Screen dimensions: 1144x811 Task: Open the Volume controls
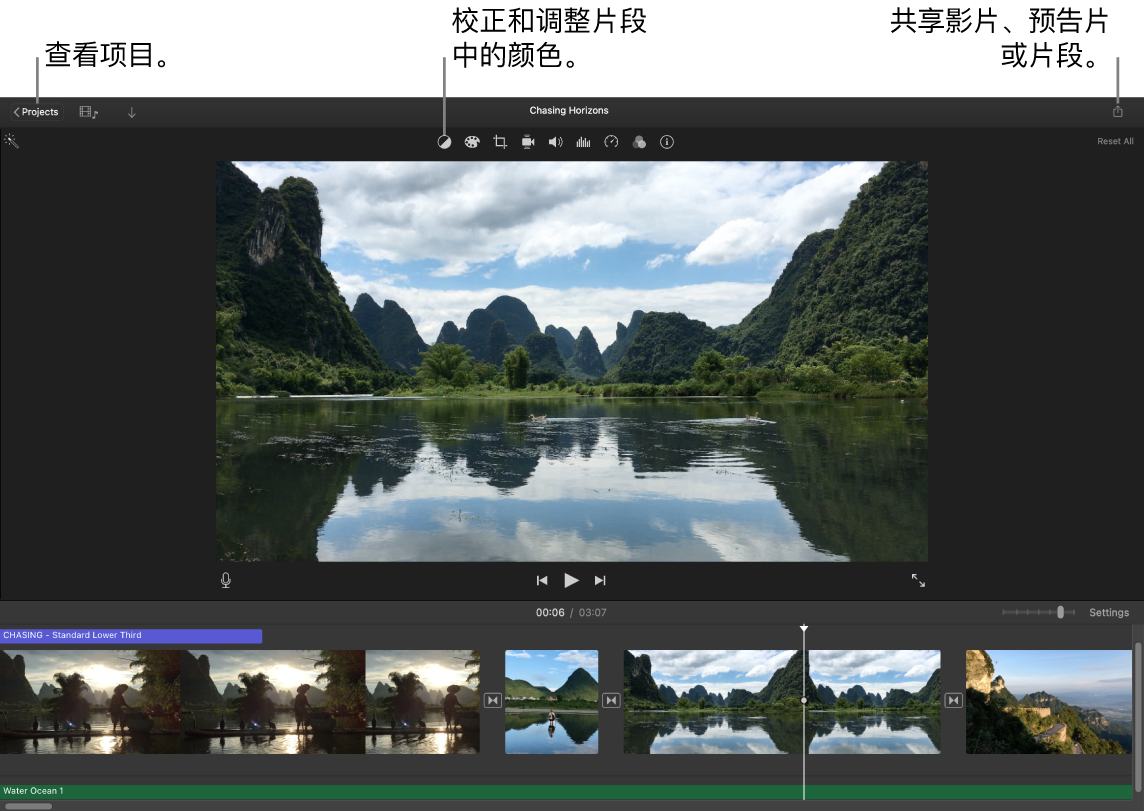click(x=556, y=141)
